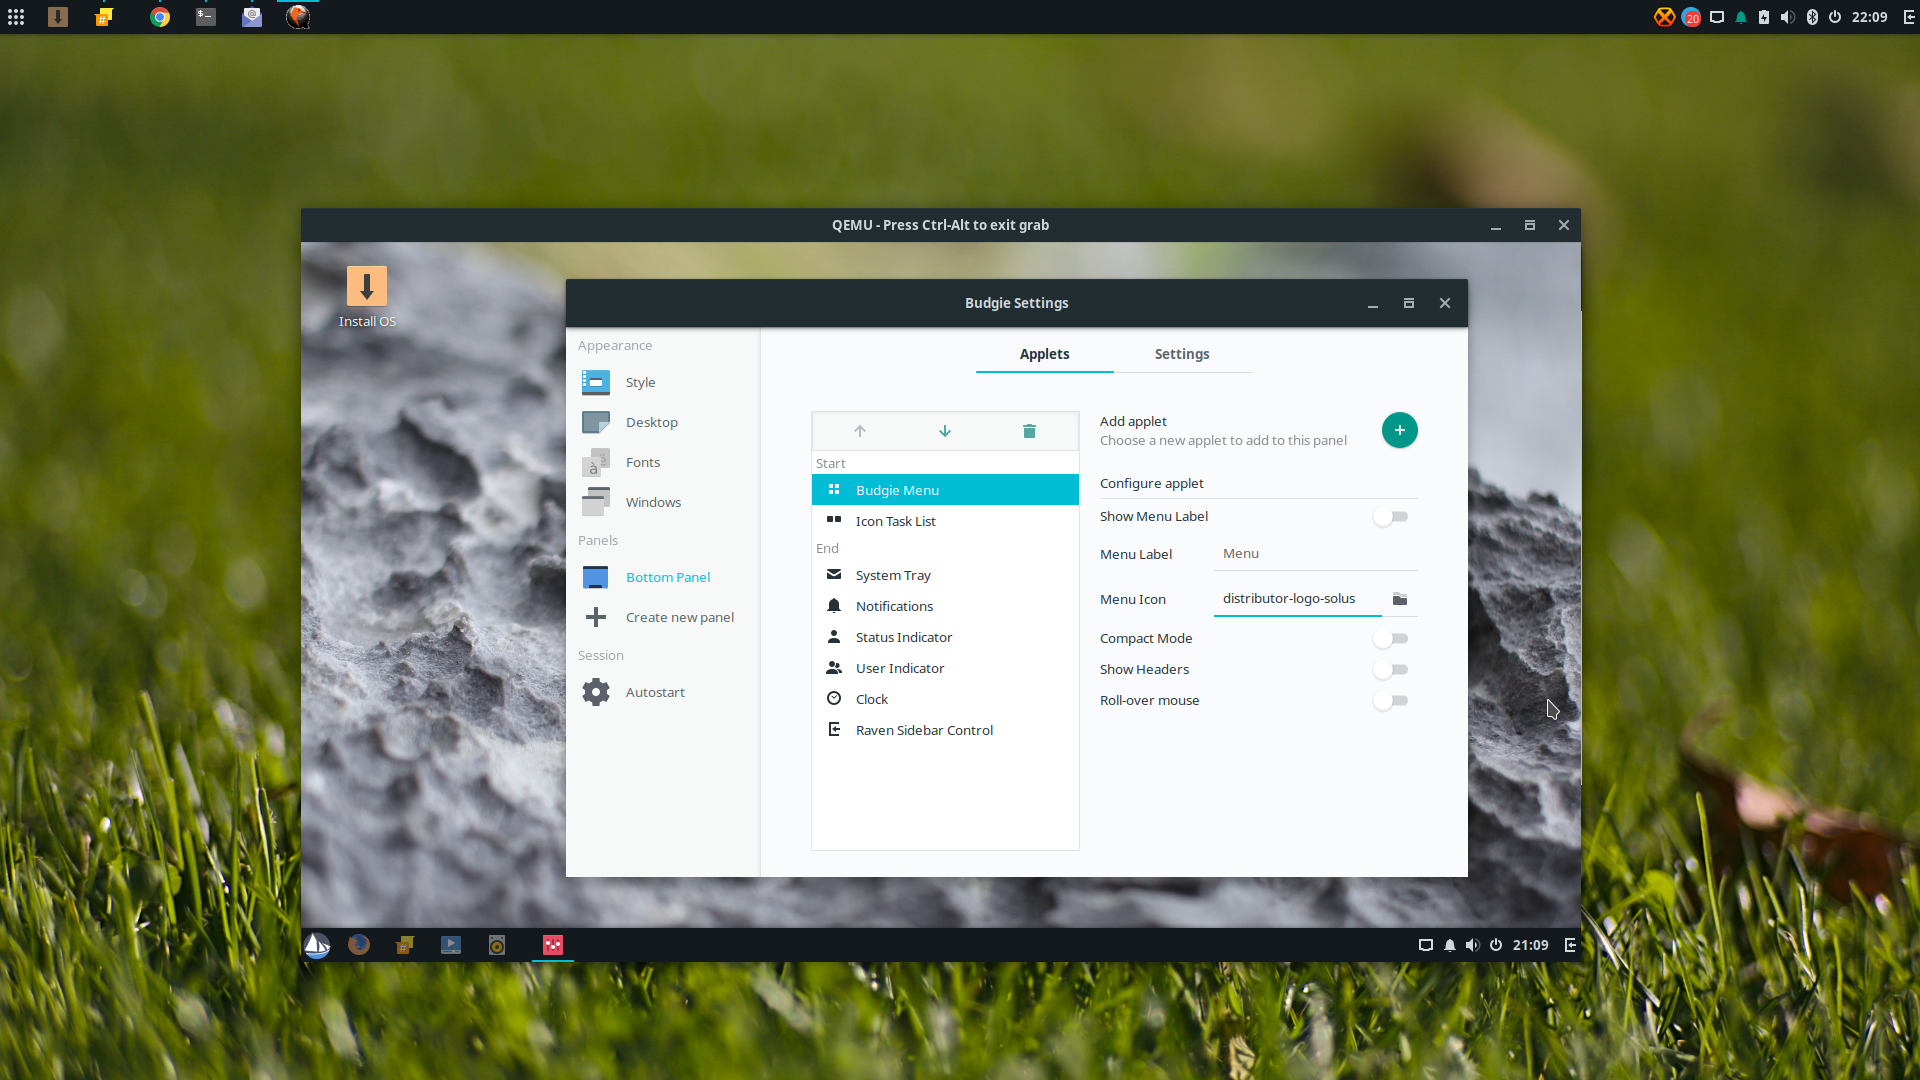Toggle the Compact Mode switch
This screenshot has height=1080, width=1920.
1391,638
